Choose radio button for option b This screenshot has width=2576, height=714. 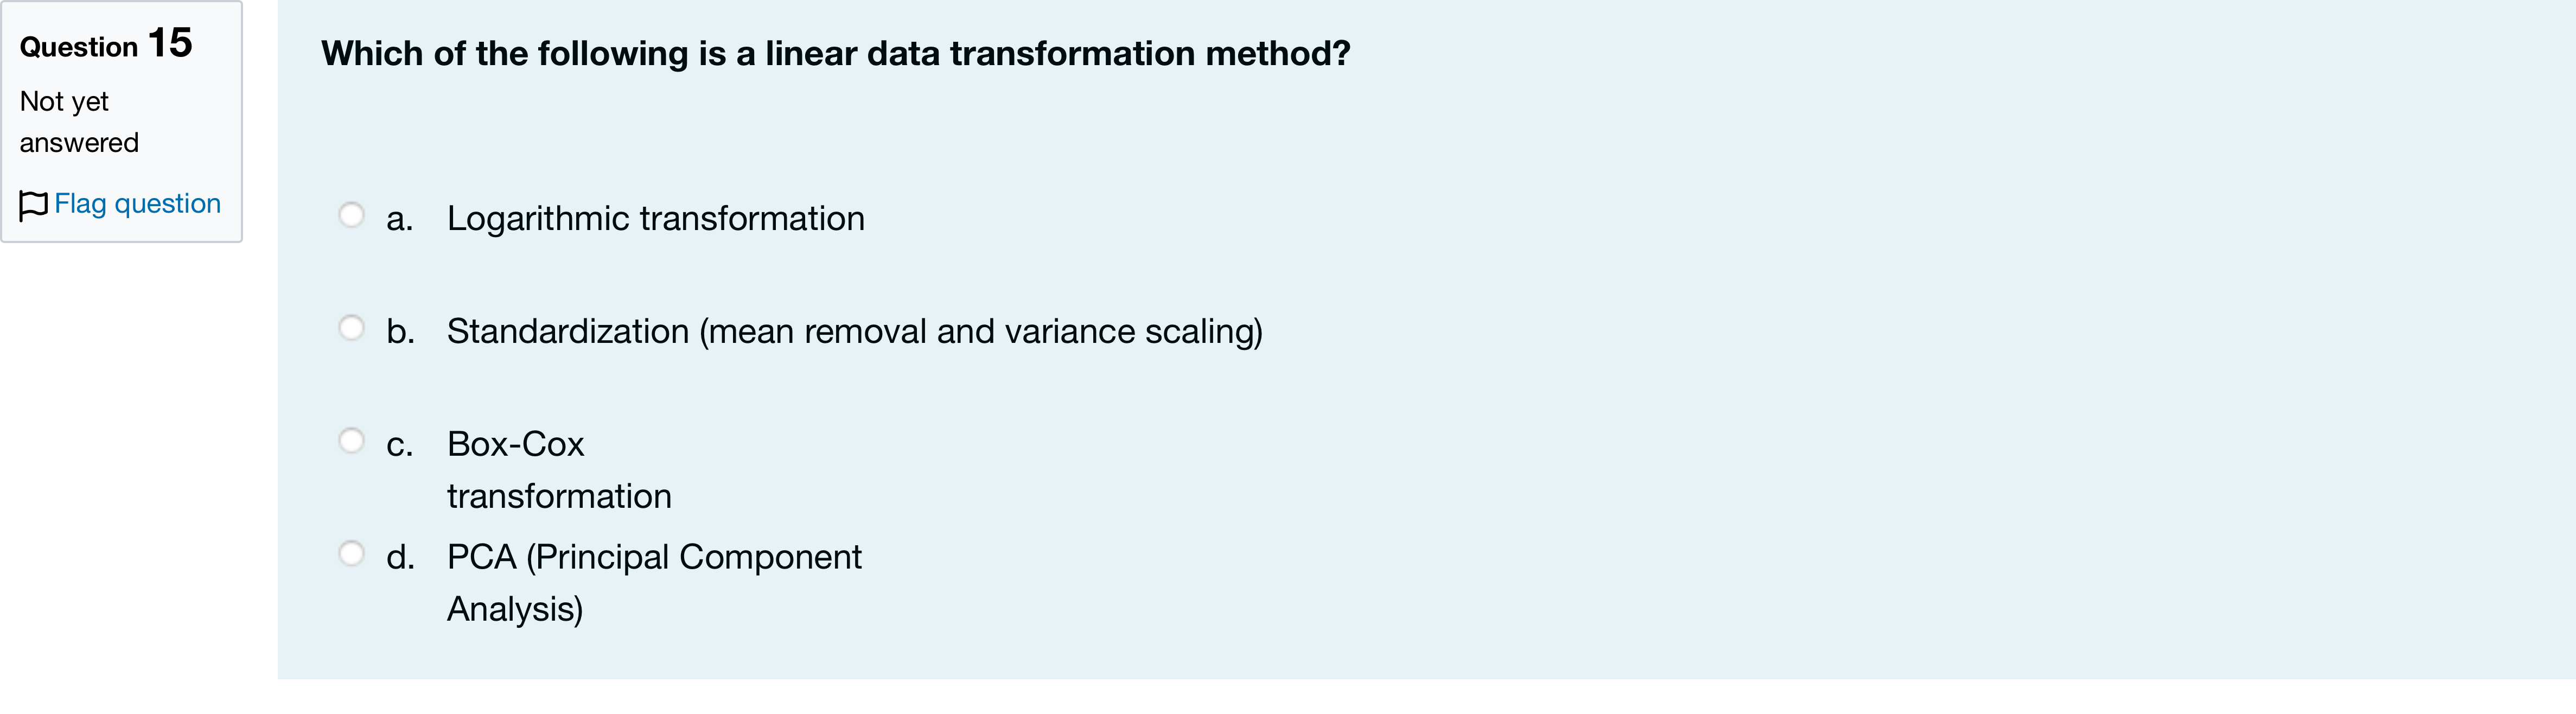(351, 328)
